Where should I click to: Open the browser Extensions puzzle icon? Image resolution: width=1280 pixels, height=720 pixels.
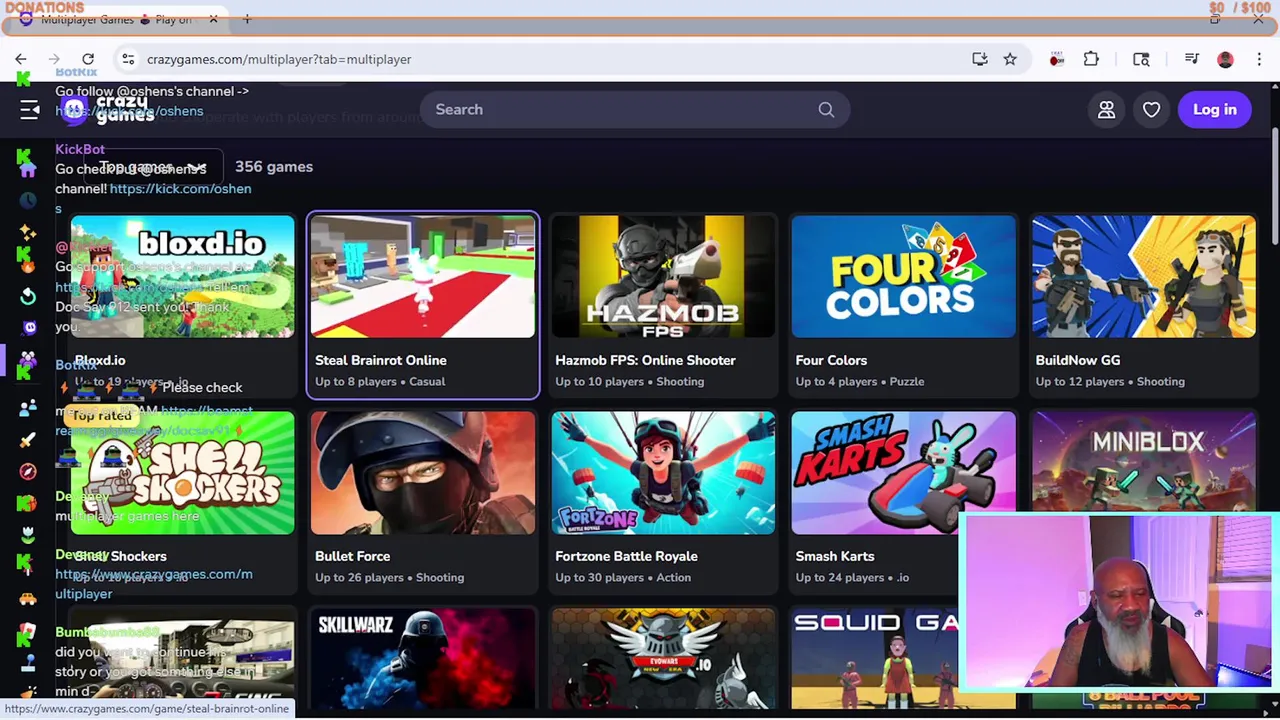coord(1091,59)
